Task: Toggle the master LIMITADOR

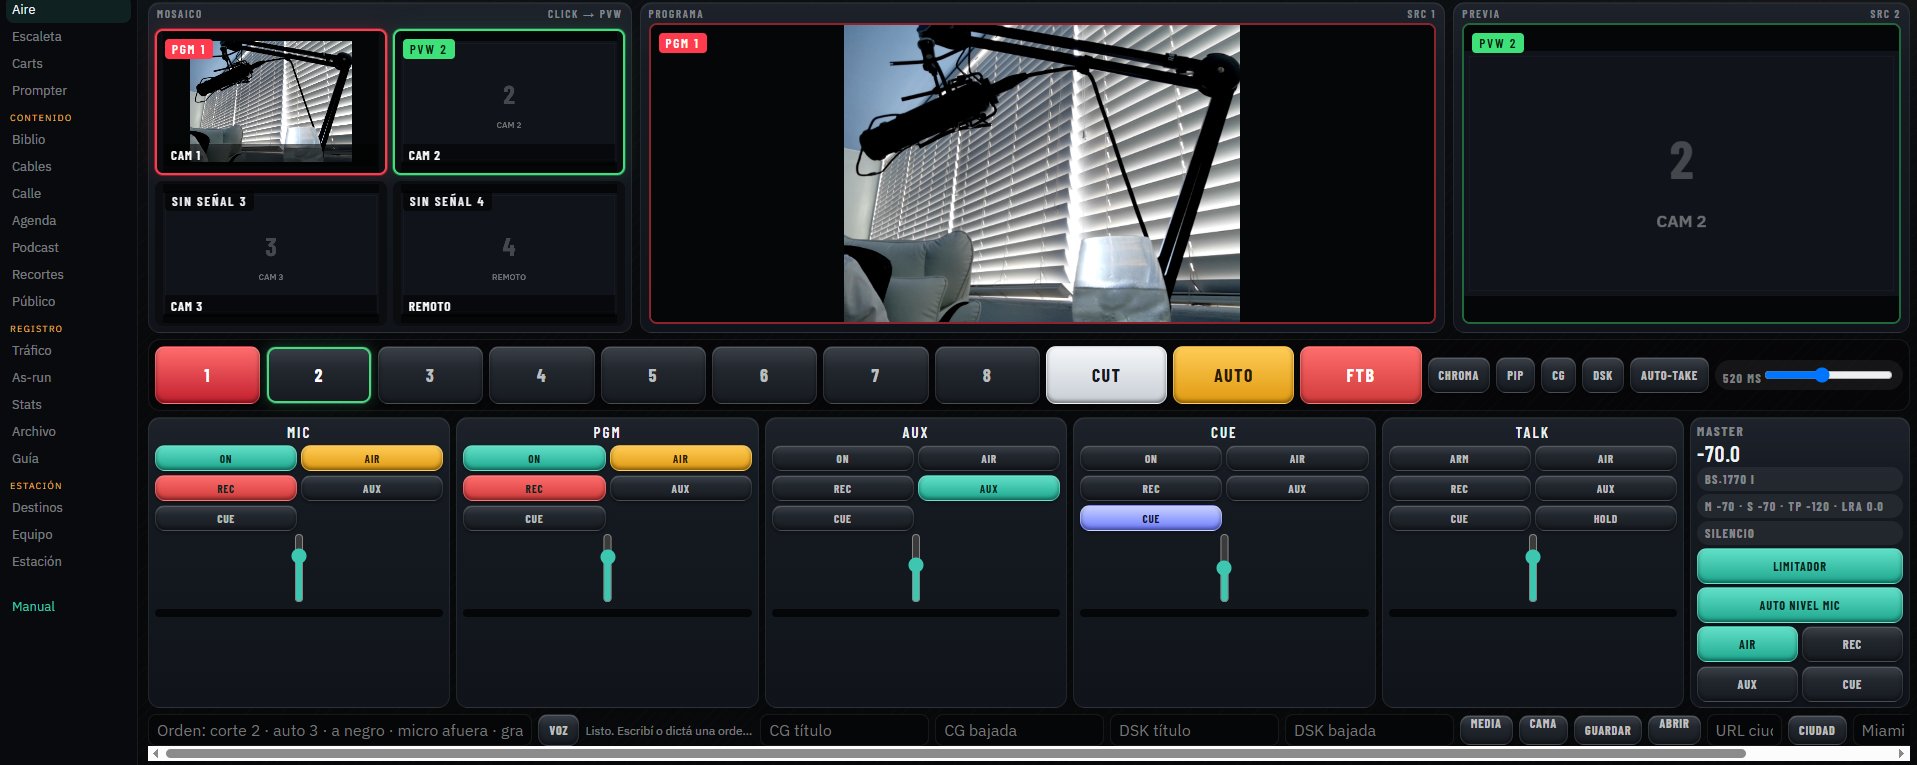Action: coord(1799,566)
